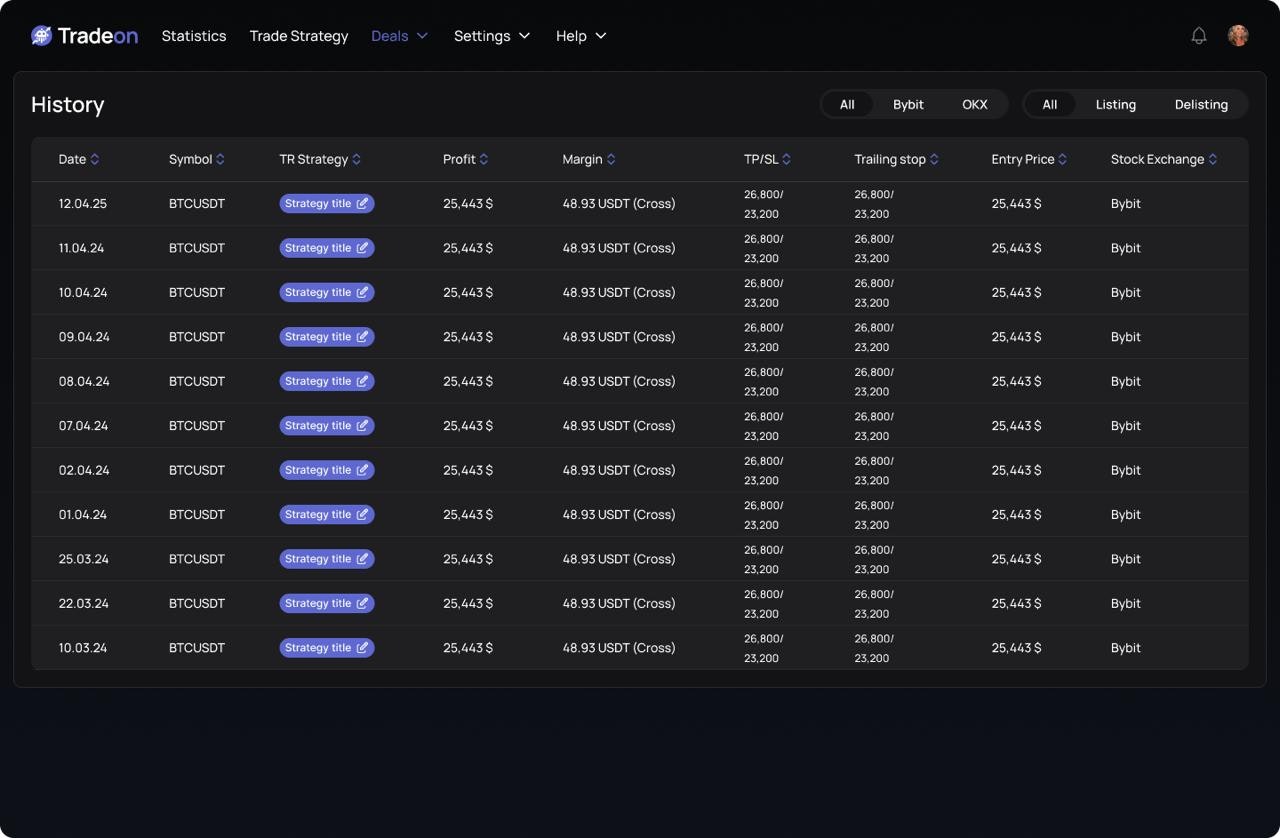Open the user profile avatar

pos(1238,36)
